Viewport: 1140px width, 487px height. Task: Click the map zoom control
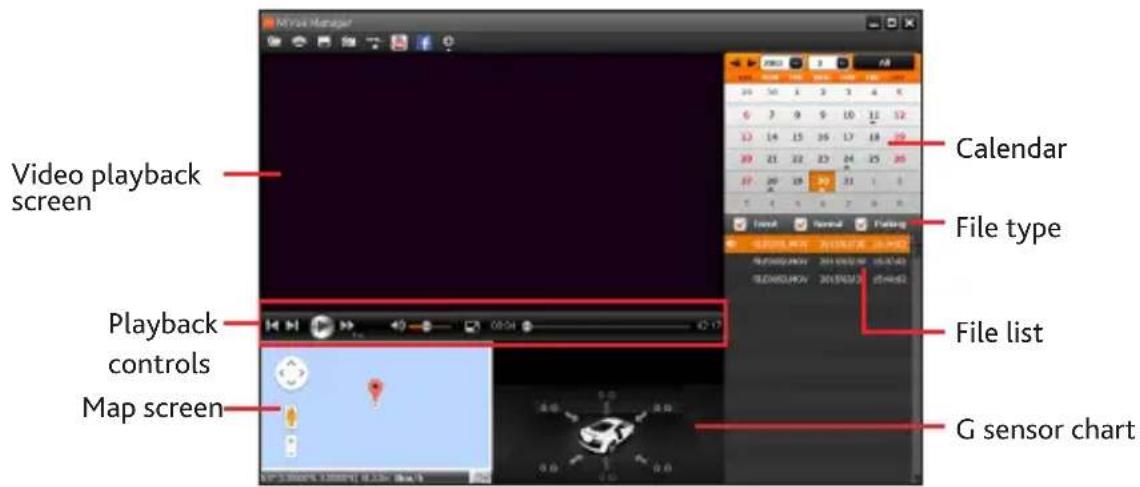pos(292,446)
